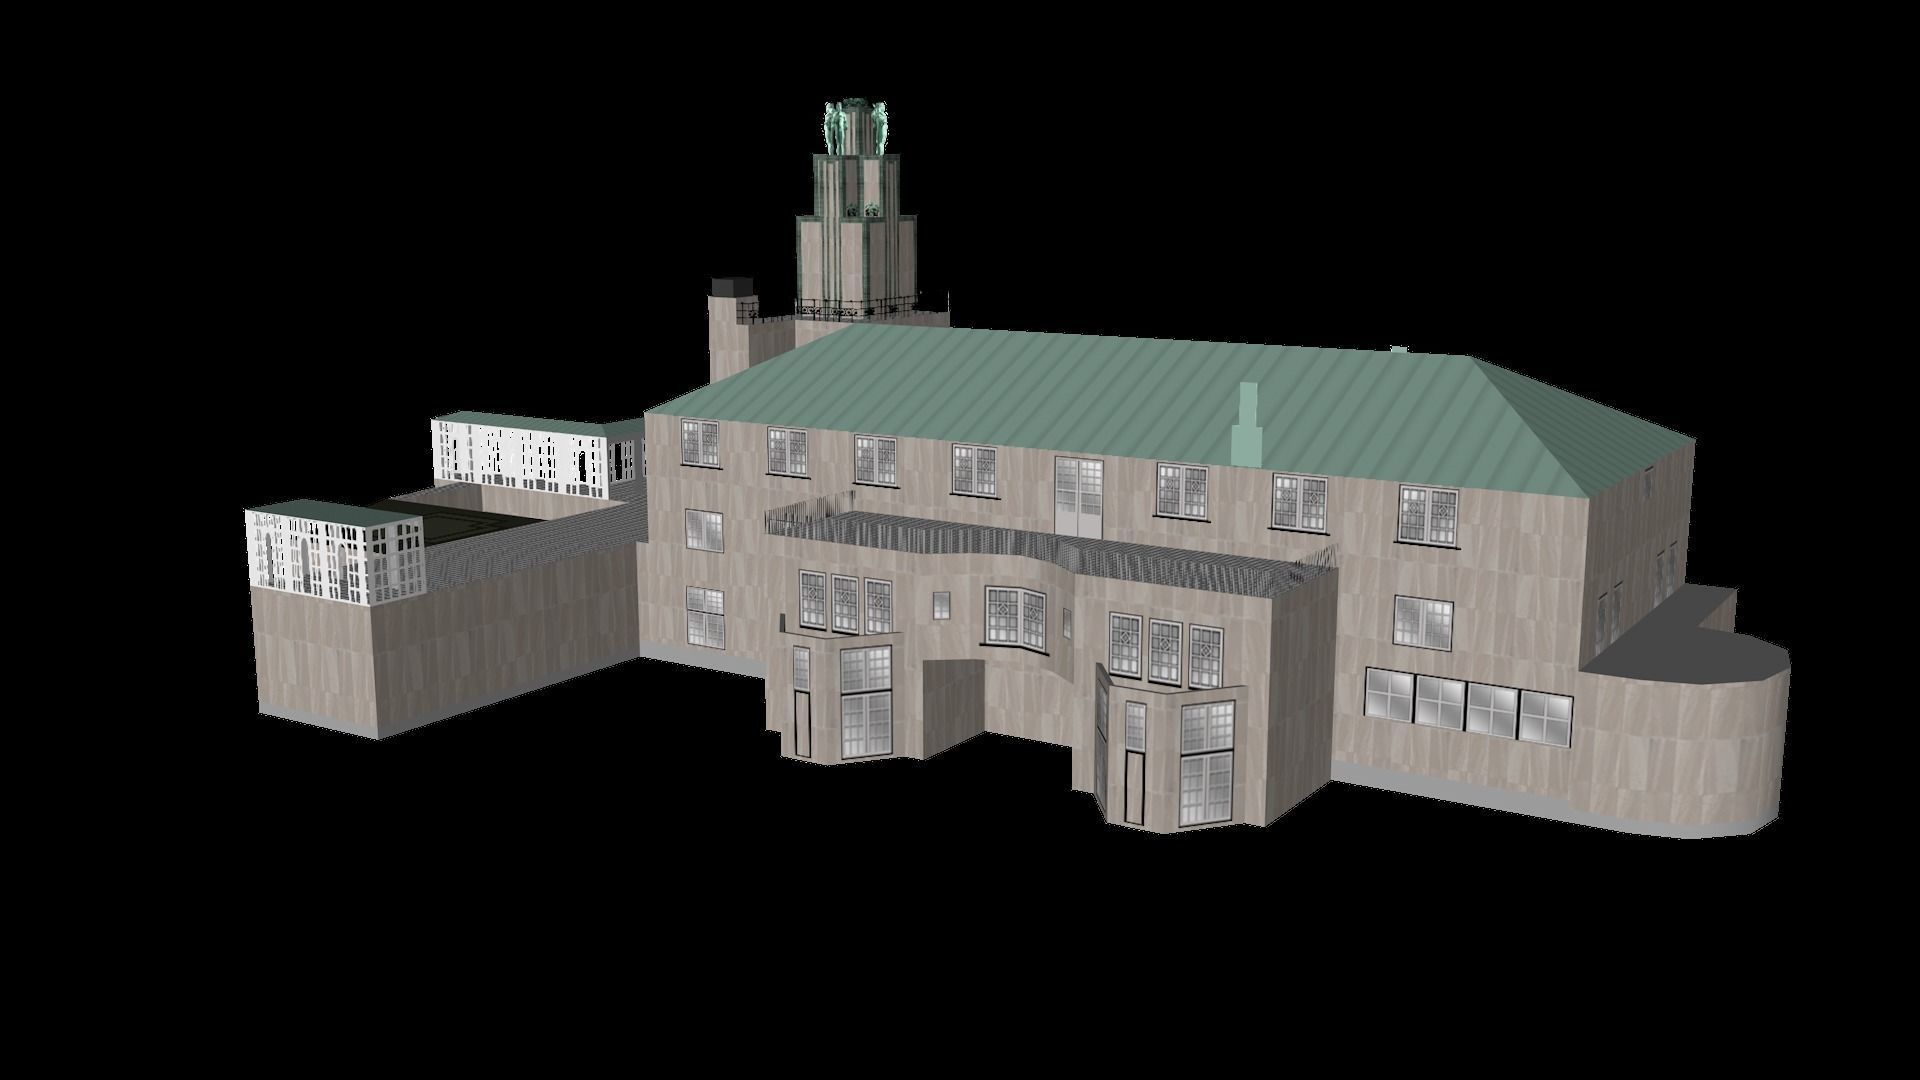Click the lower white glazed pergola structure
The width and height of the screenshot is (1920, 1080).
pos(334,552)
